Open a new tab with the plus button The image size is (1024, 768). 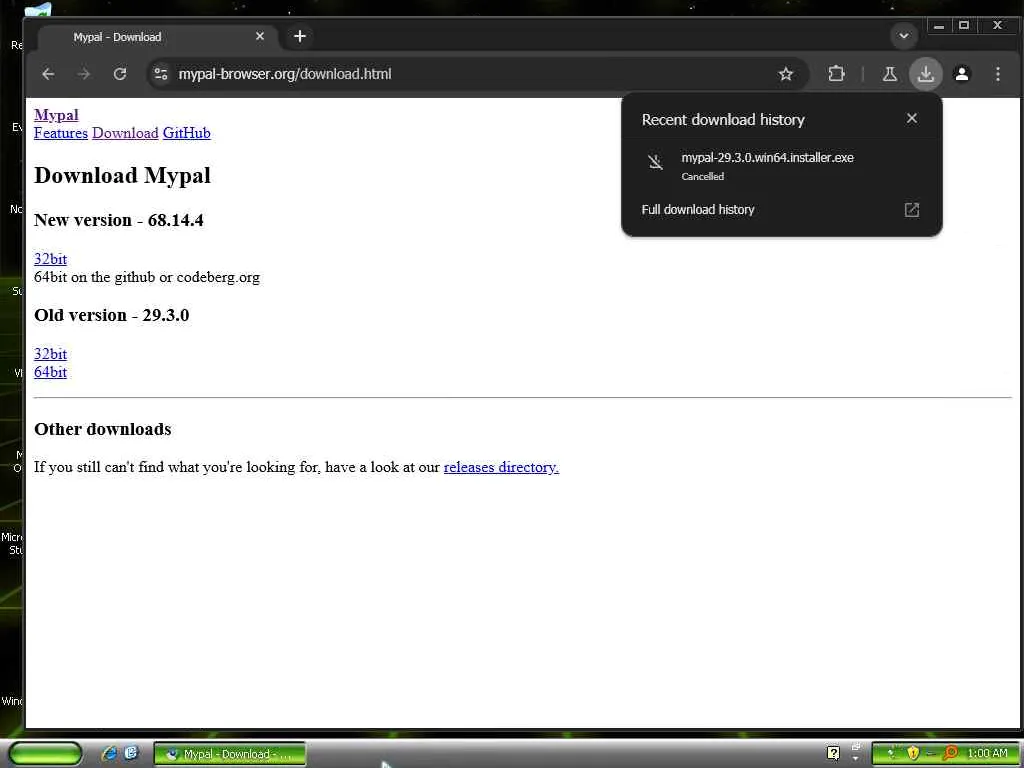(x=300, y=36)
